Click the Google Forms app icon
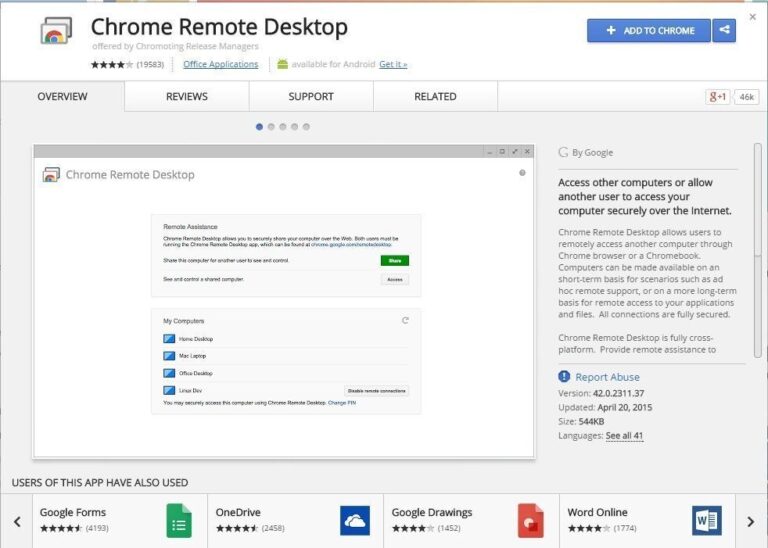The height and width of the screenshot is (548, 768). pos(179,520)
